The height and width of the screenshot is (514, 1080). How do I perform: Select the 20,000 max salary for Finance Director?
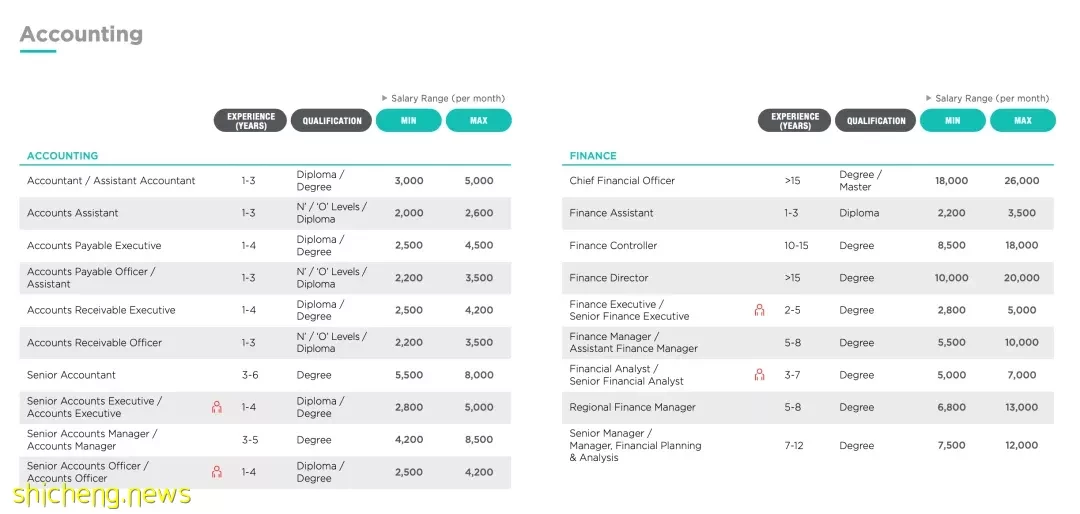pos(1021,278)
